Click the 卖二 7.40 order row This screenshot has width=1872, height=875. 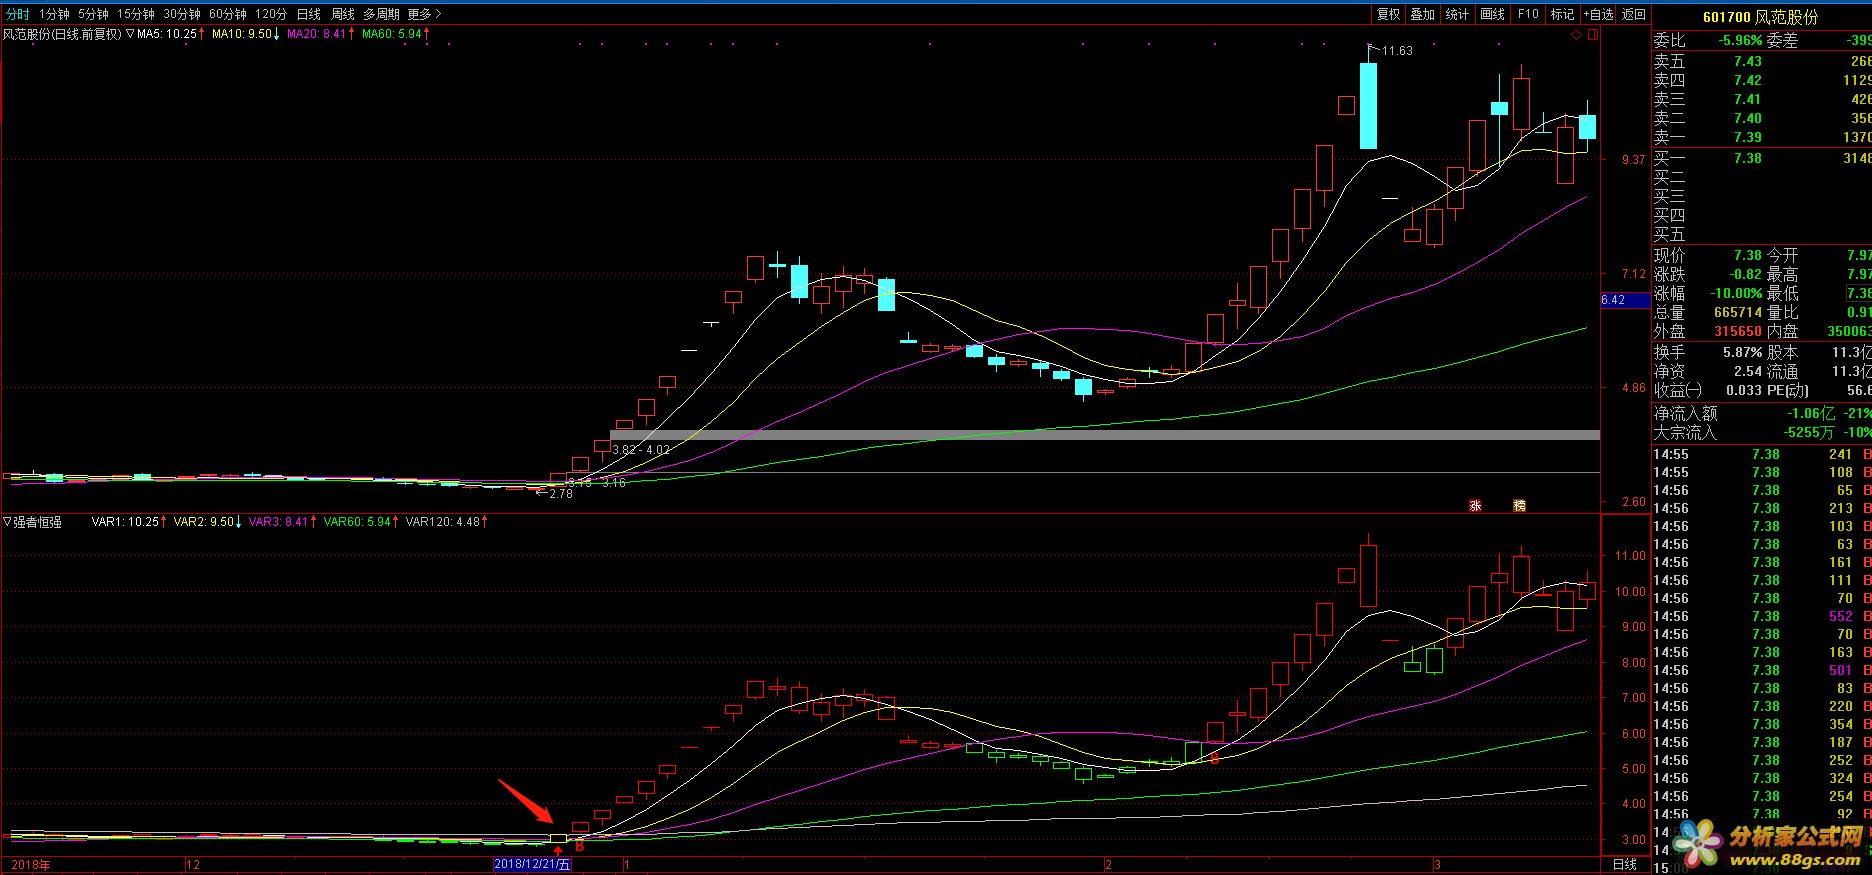[x=1762, y=118]
